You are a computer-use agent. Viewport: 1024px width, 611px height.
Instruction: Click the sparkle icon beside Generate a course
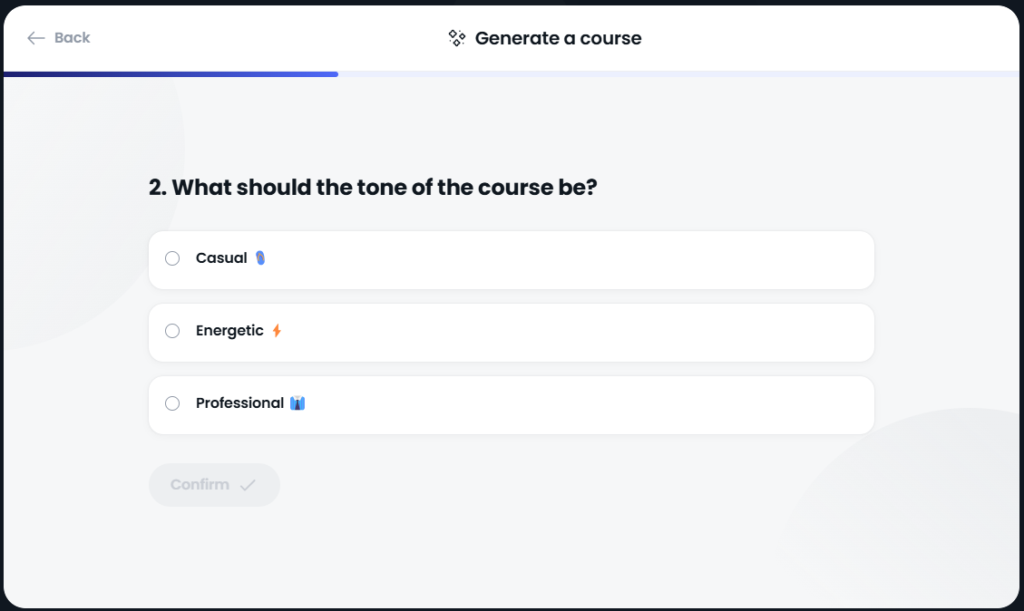456,38
